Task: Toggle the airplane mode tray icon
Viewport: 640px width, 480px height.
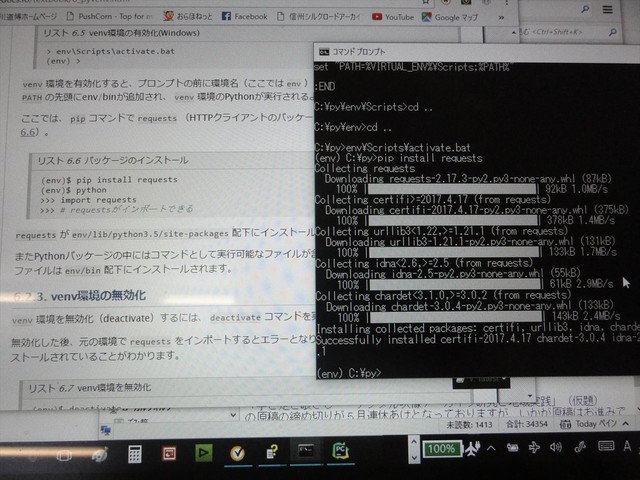Action: pyautogui.click(x=534, y=448)
